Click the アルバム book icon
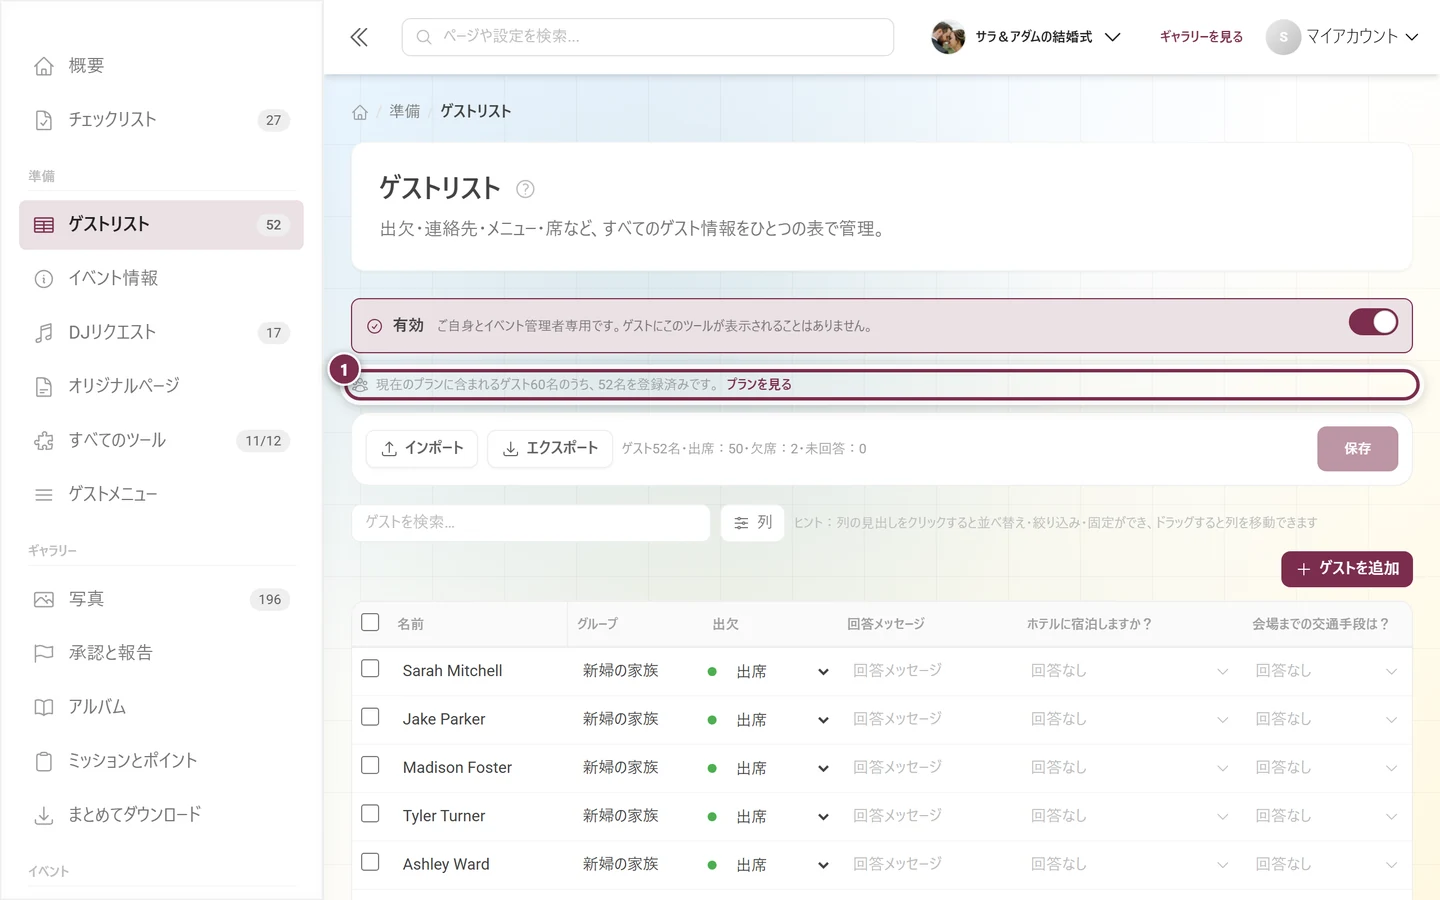The width and height of the screenshot is (1440, 900). tap(44, 708)
